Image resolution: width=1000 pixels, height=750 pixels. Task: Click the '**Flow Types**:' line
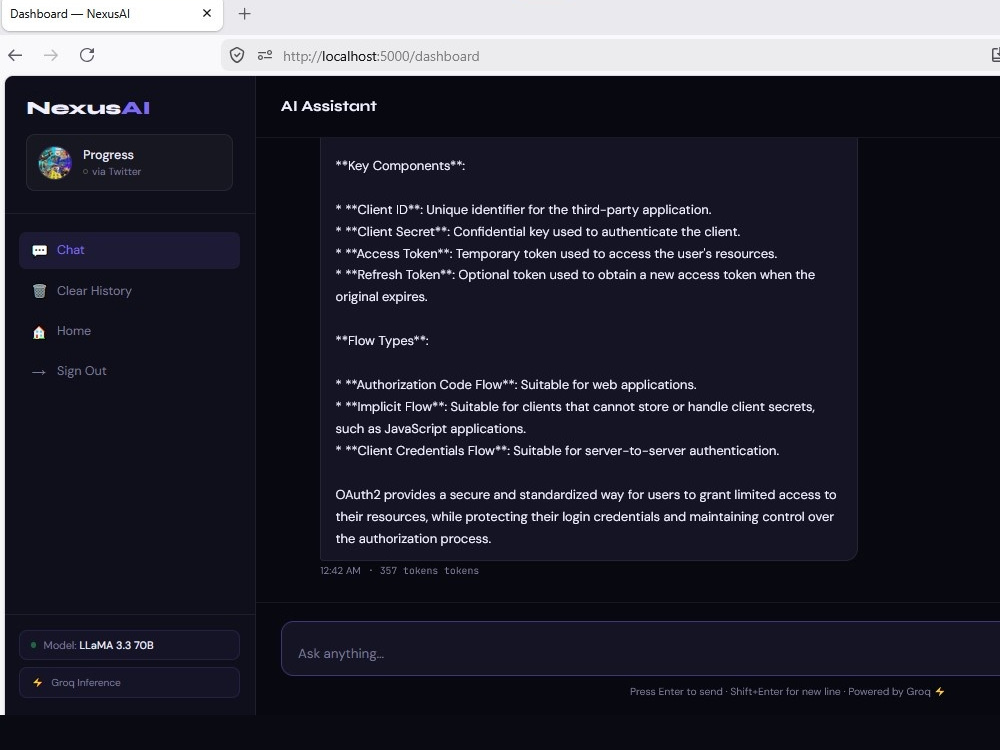[382, 341]
